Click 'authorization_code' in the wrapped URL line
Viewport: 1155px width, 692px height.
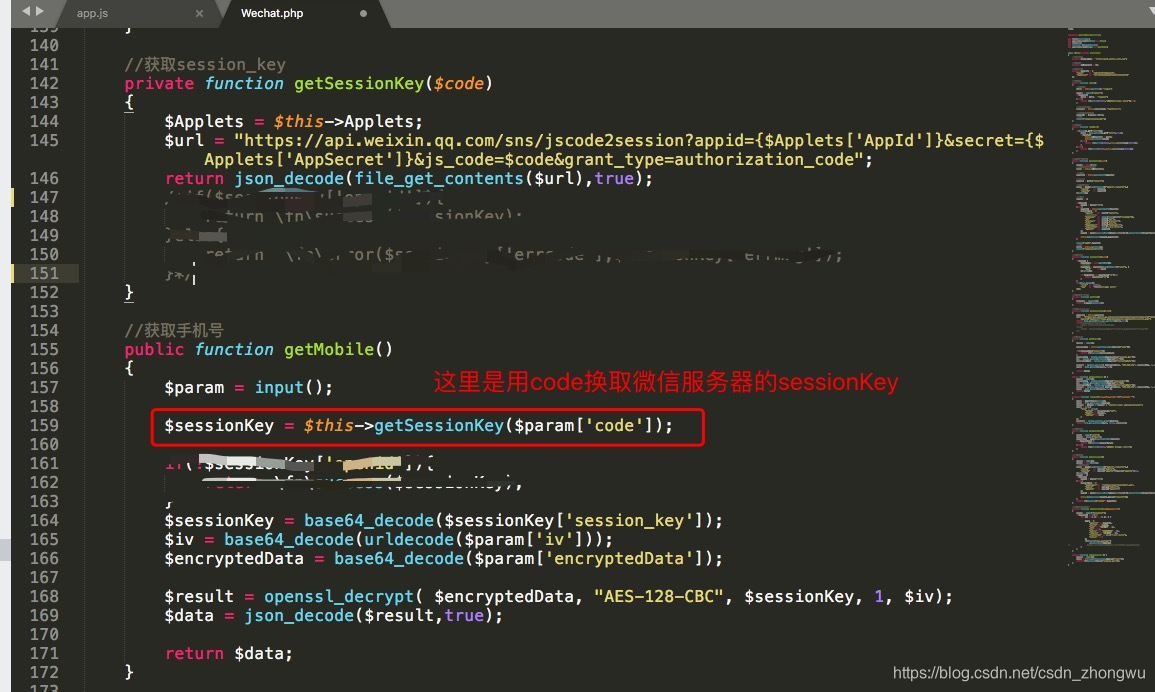(x=763, y=160)
